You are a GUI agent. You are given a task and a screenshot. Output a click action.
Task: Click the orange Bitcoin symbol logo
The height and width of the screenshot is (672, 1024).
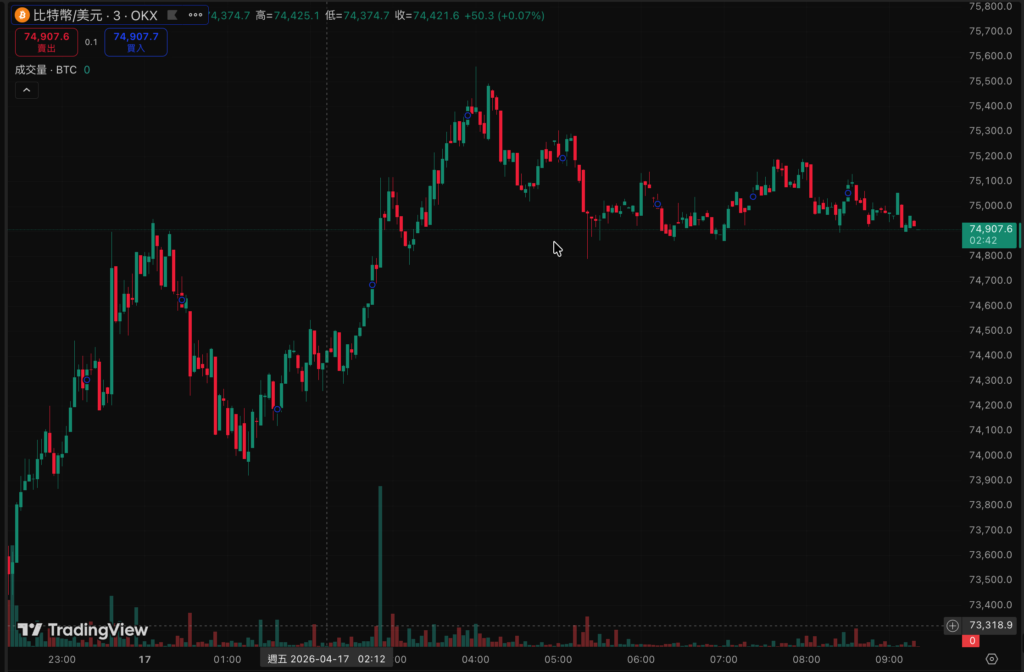(22, 16)
